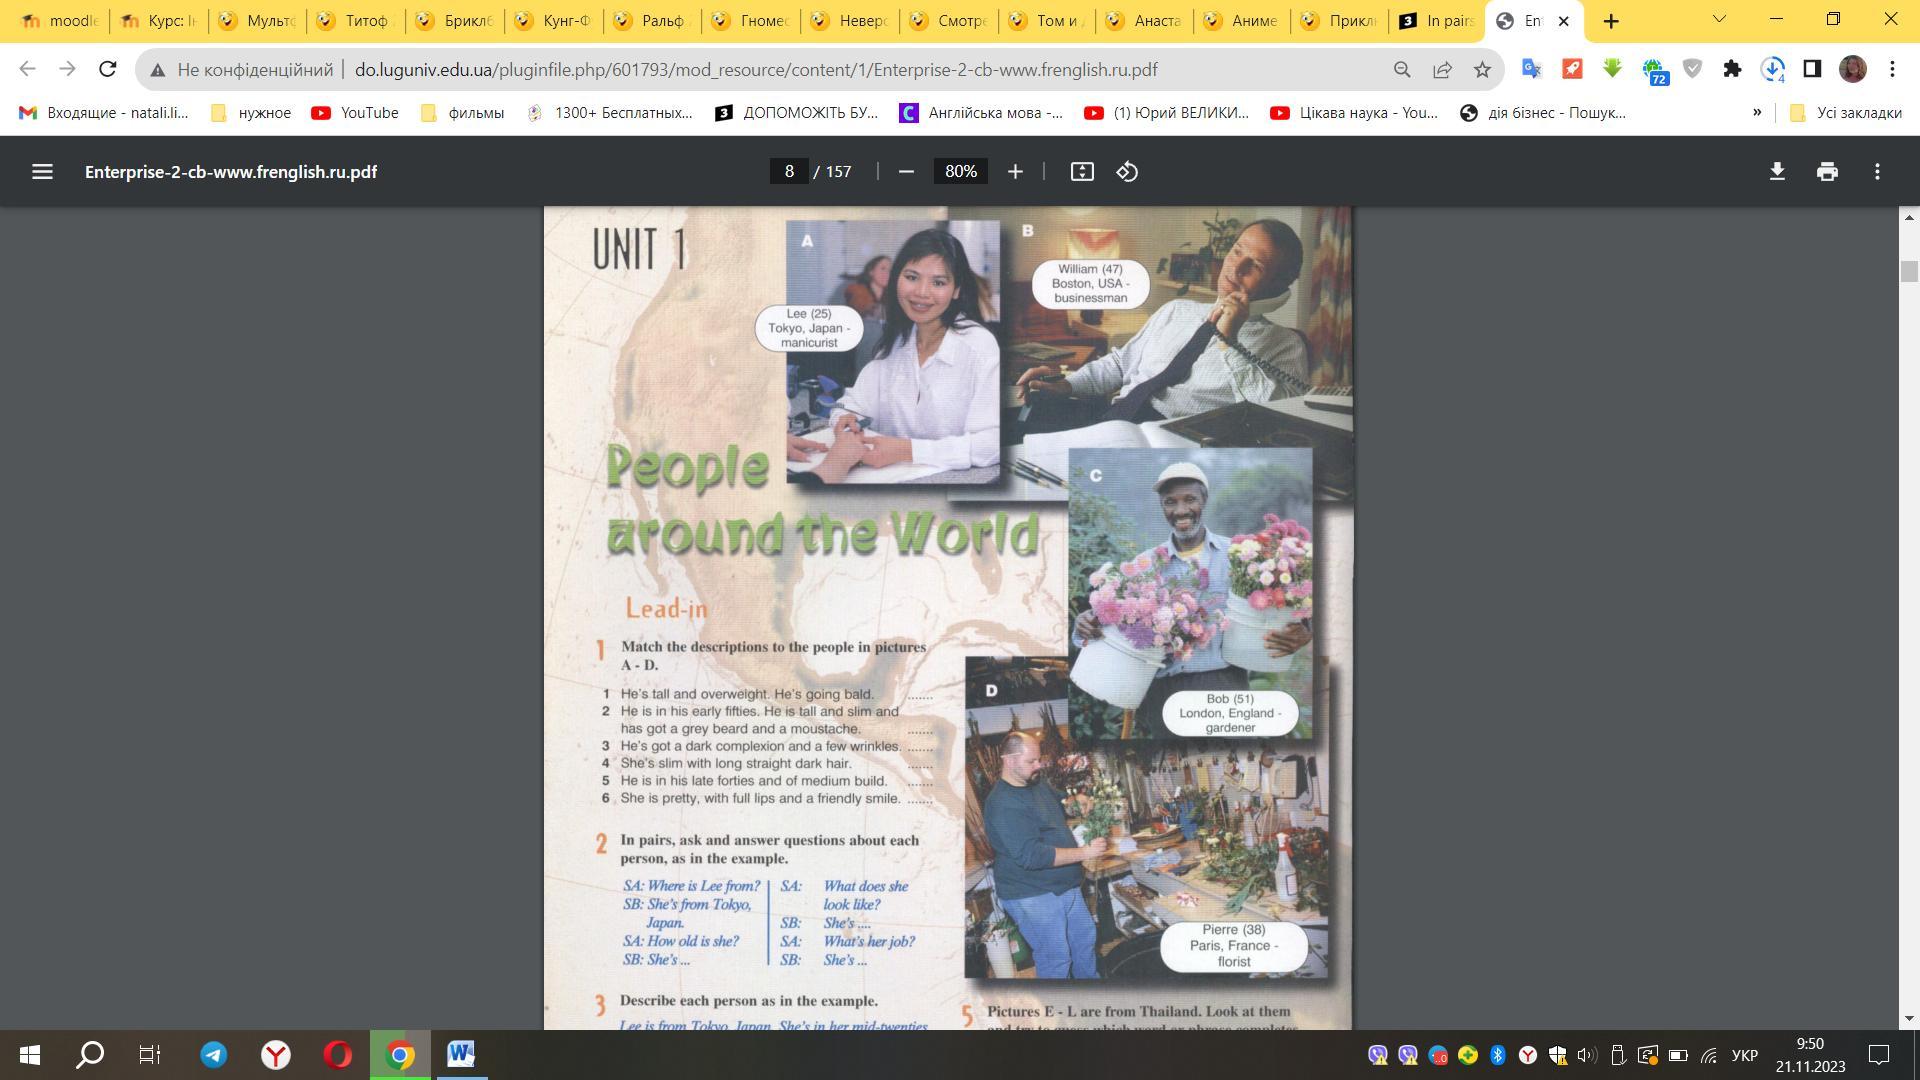1920x1080 pixels.
Task: Open Opera browser from taskbar
Action: click(337, 1055)
